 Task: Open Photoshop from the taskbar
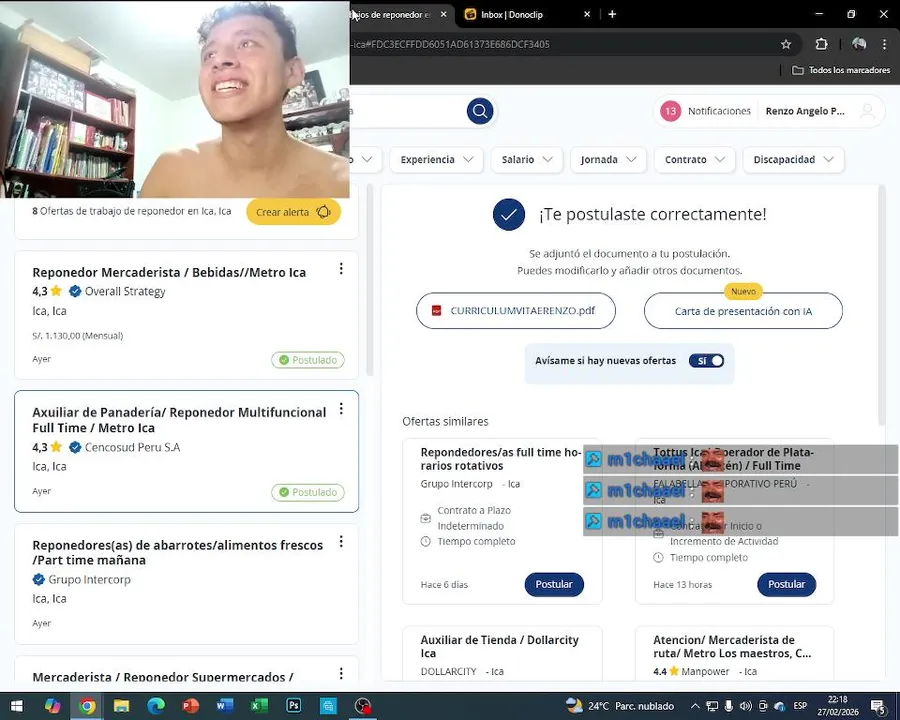[293, 706]
